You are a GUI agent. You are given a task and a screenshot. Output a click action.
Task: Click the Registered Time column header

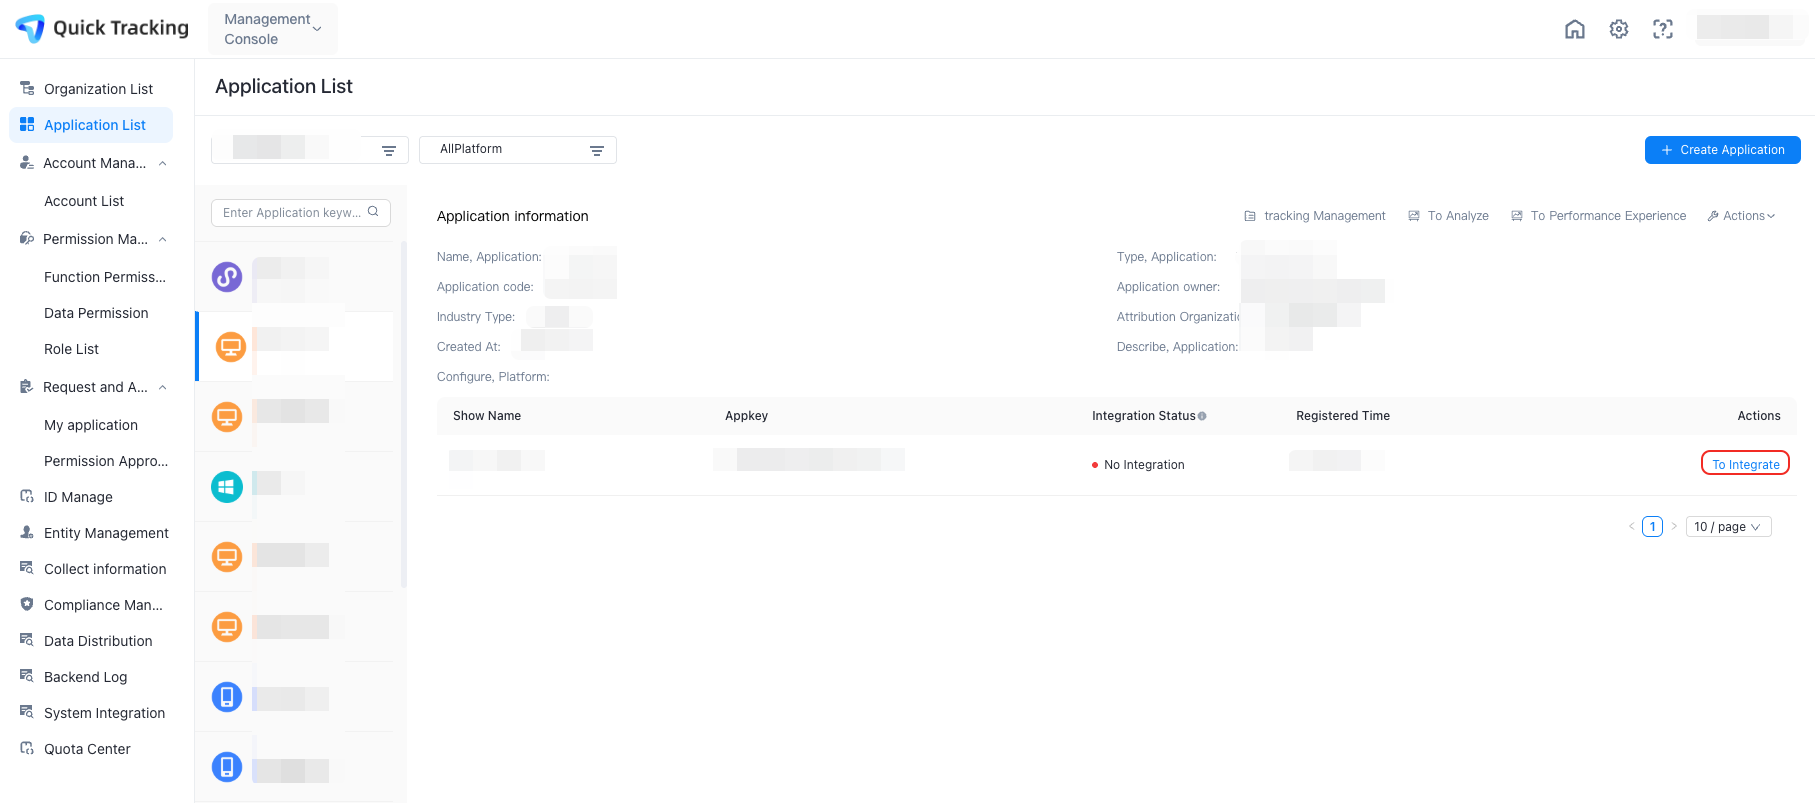coord(1342,416)
